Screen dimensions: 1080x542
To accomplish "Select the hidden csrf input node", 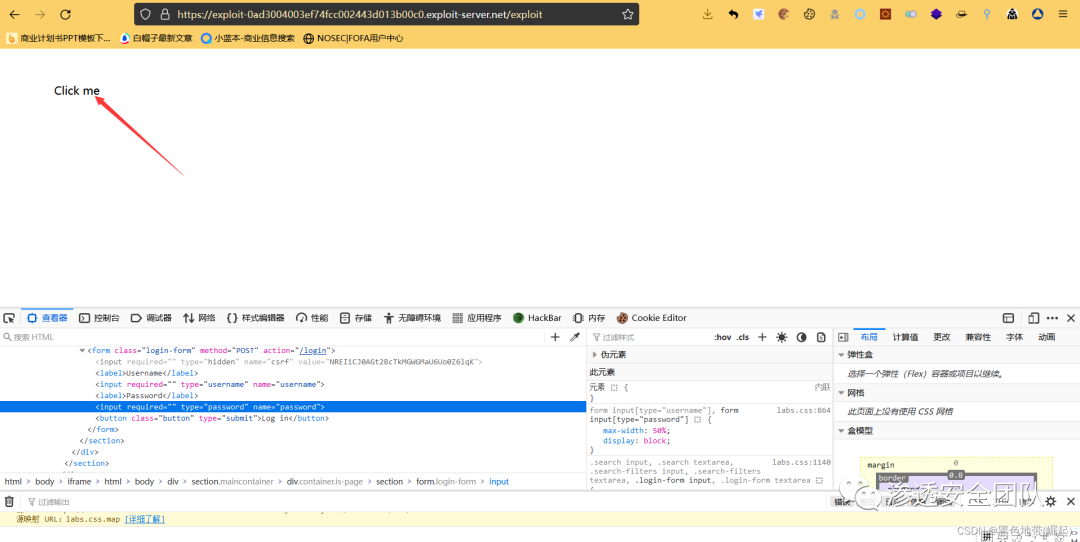I will tap(289, 362).
